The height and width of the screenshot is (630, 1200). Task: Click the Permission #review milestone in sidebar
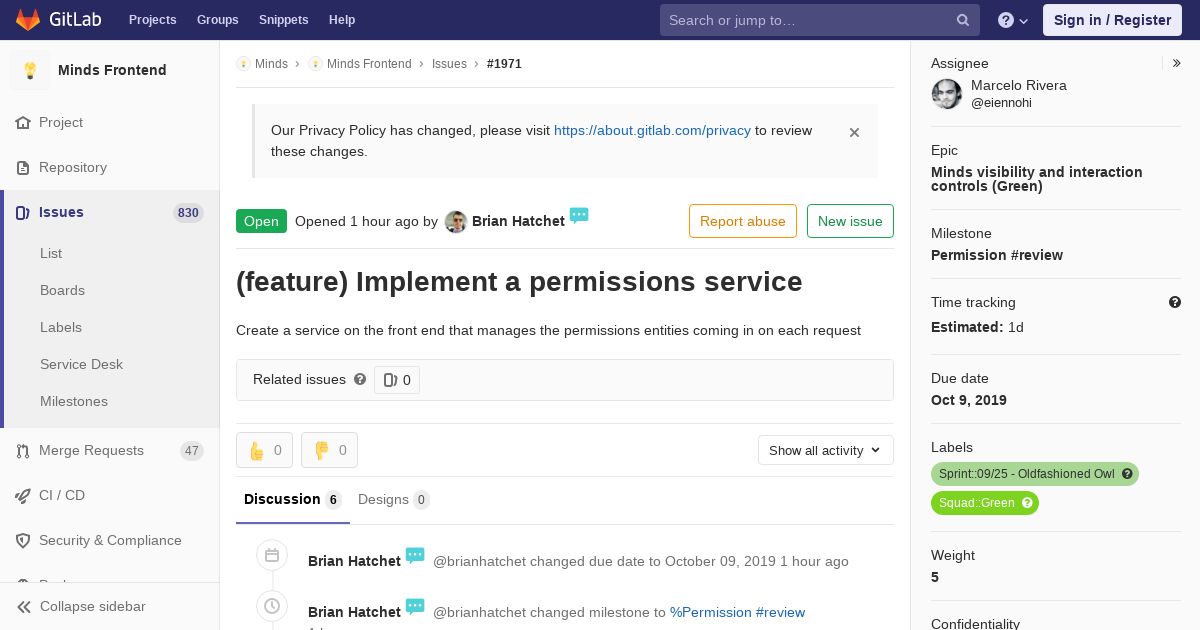(997, 255)
